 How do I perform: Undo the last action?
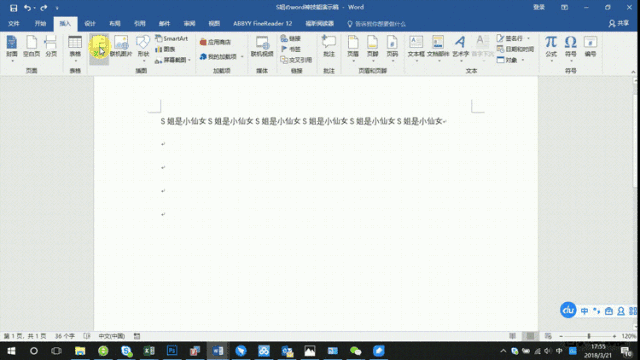(x=27, y=8)
